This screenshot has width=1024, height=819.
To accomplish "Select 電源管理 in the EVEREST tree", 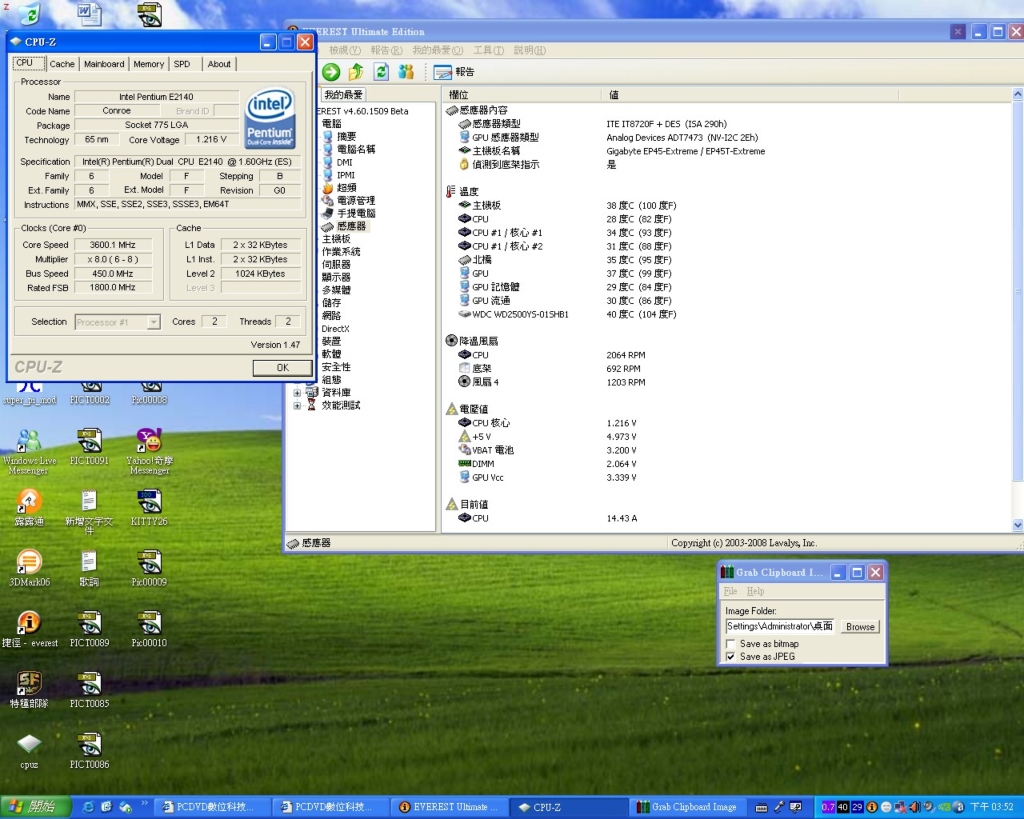I will (x=355, y=201).
